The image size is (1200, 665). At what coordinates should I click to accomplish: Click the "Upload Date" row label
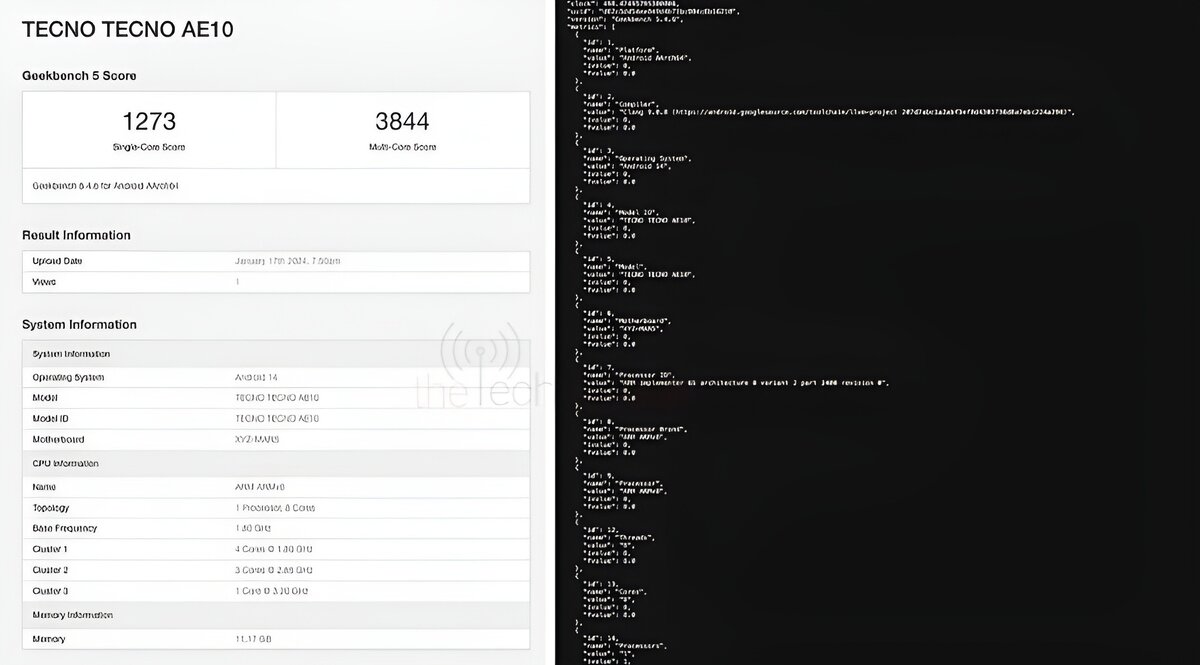57,261
